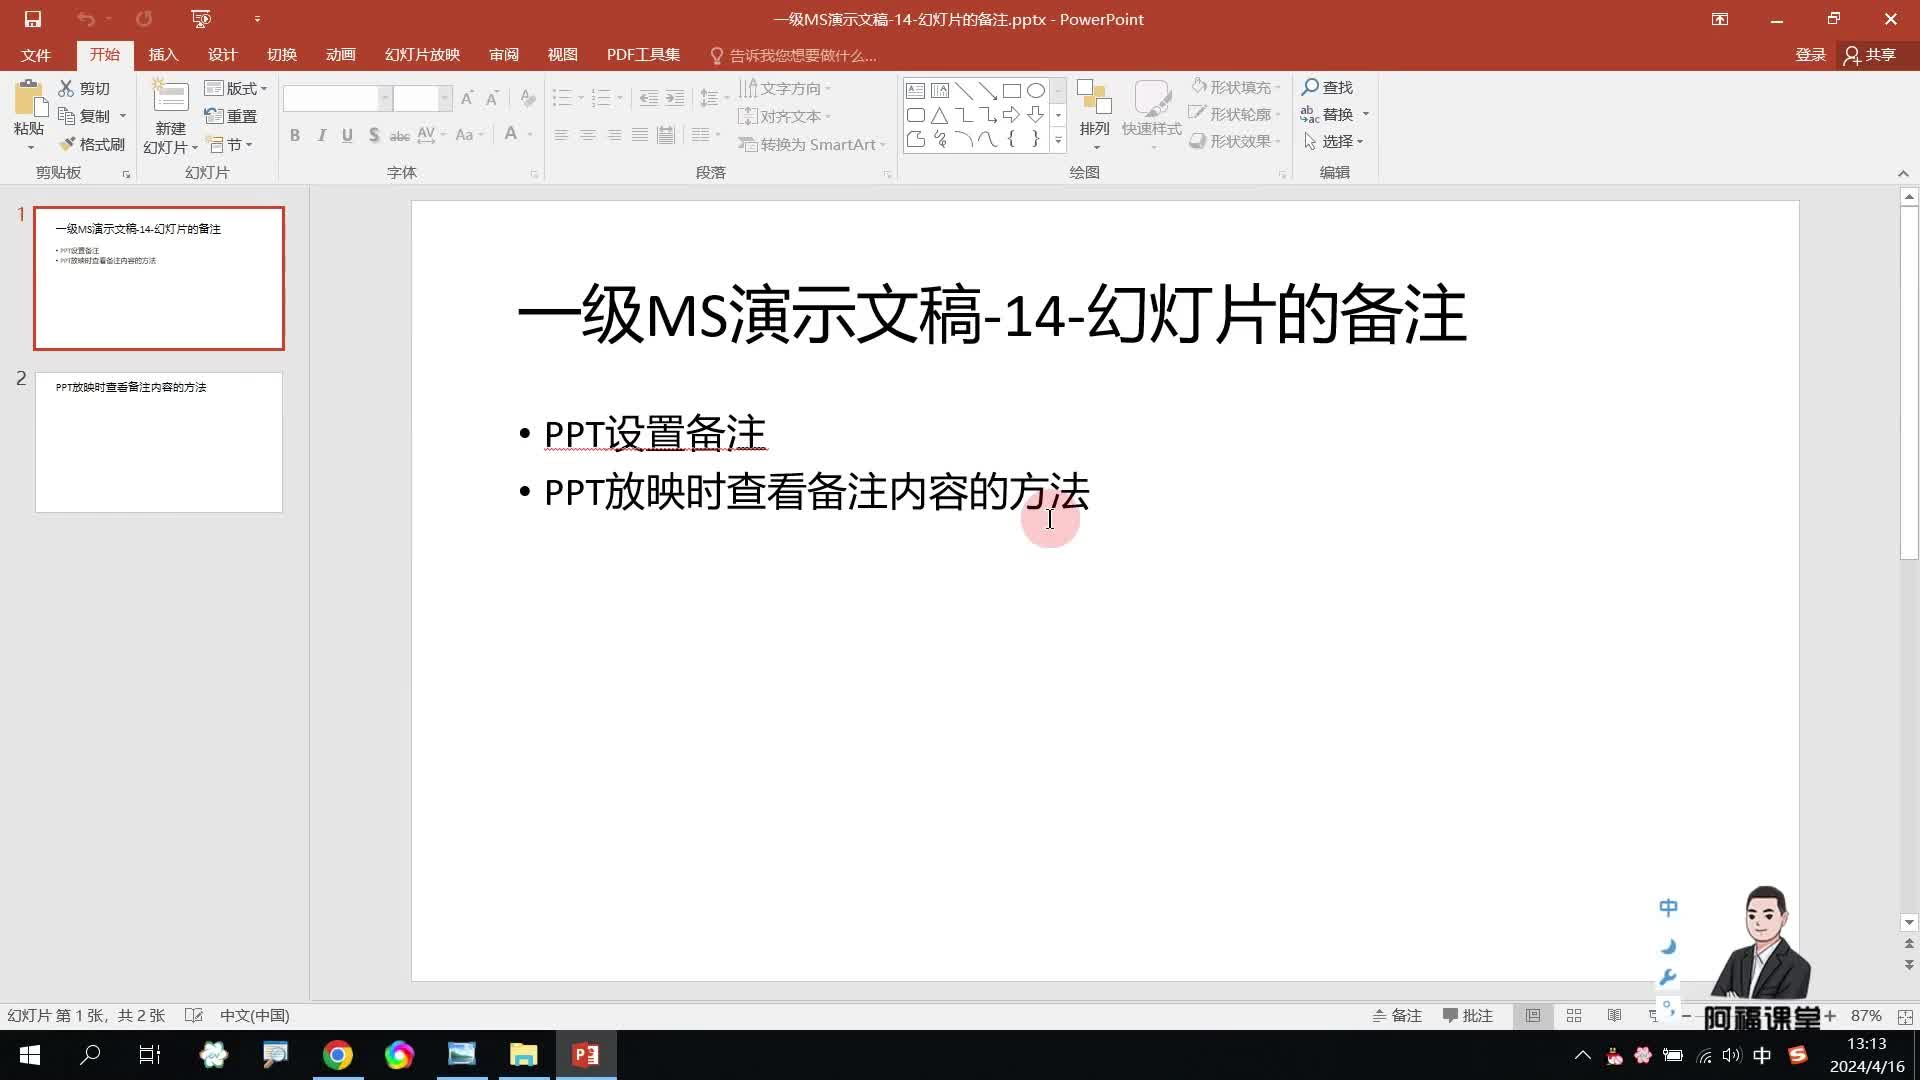Viewport: 1920px width, 1080px height.
Task: Collapse the ribbon with chevron
Action: 1903,173
